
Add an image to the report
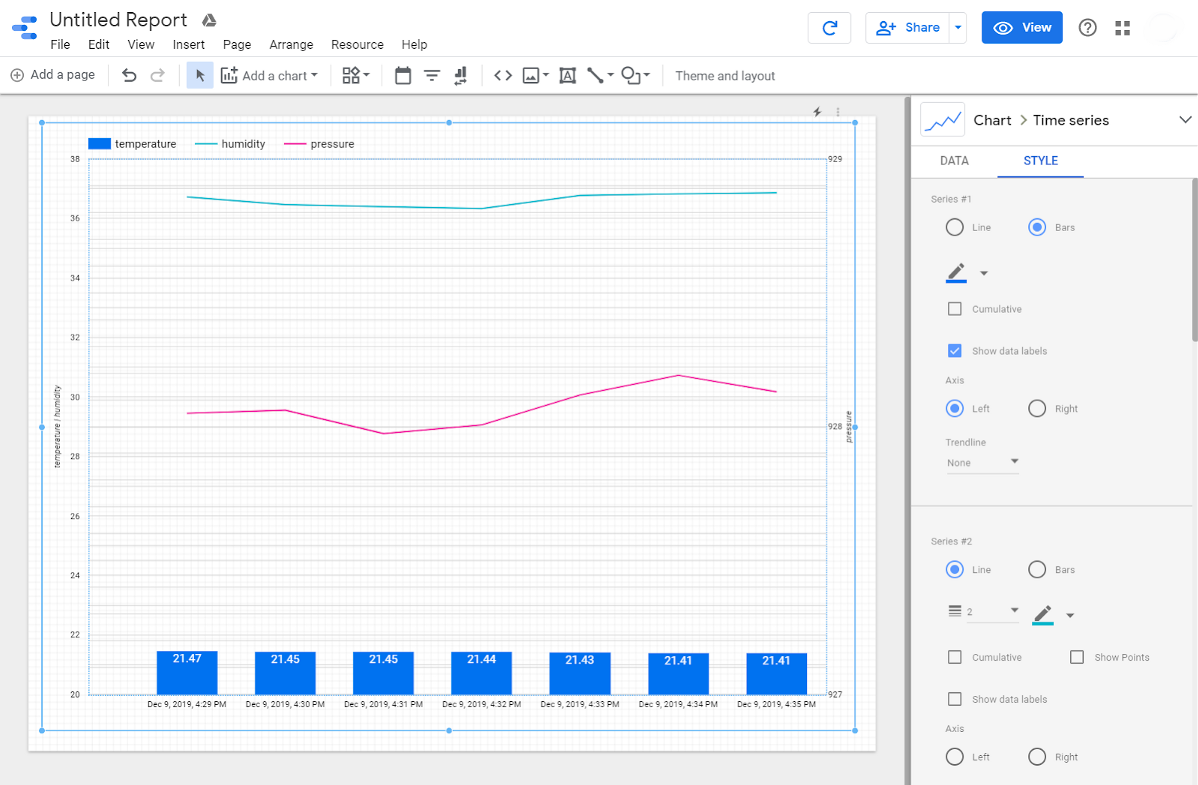pyautogui.click(x=530, y=75)
